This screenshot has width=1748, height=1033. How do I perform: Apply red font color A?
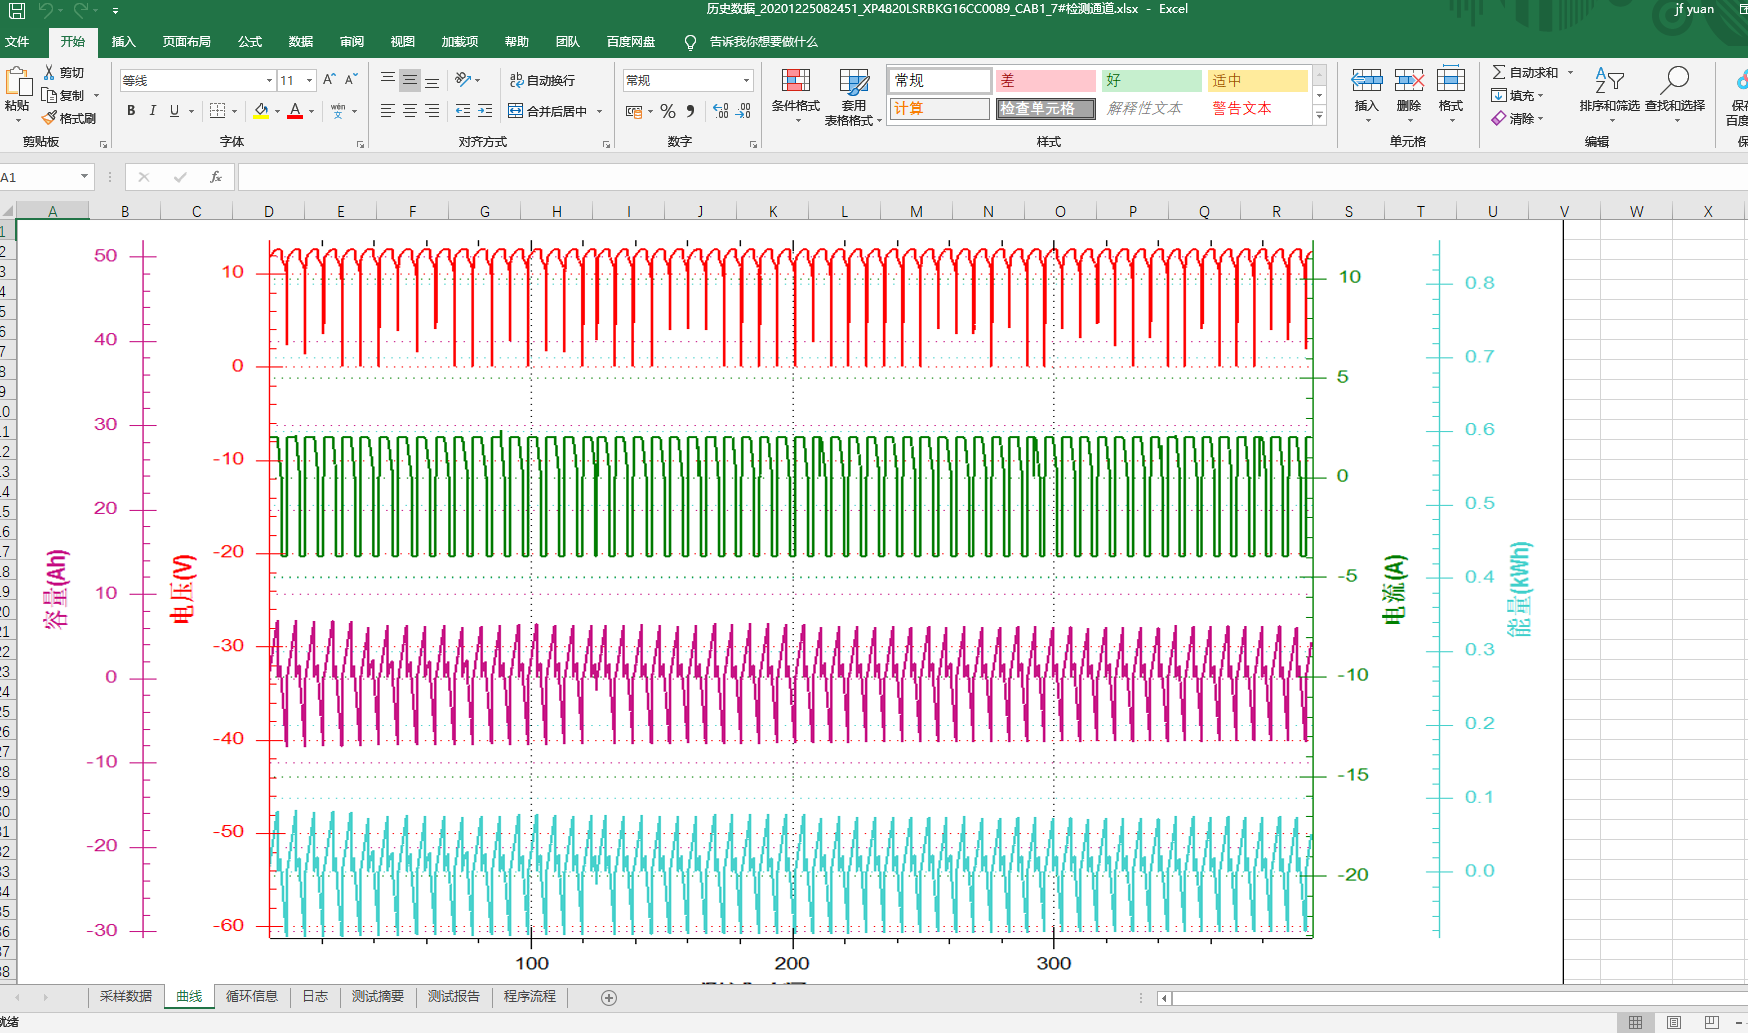click(295, 111)
